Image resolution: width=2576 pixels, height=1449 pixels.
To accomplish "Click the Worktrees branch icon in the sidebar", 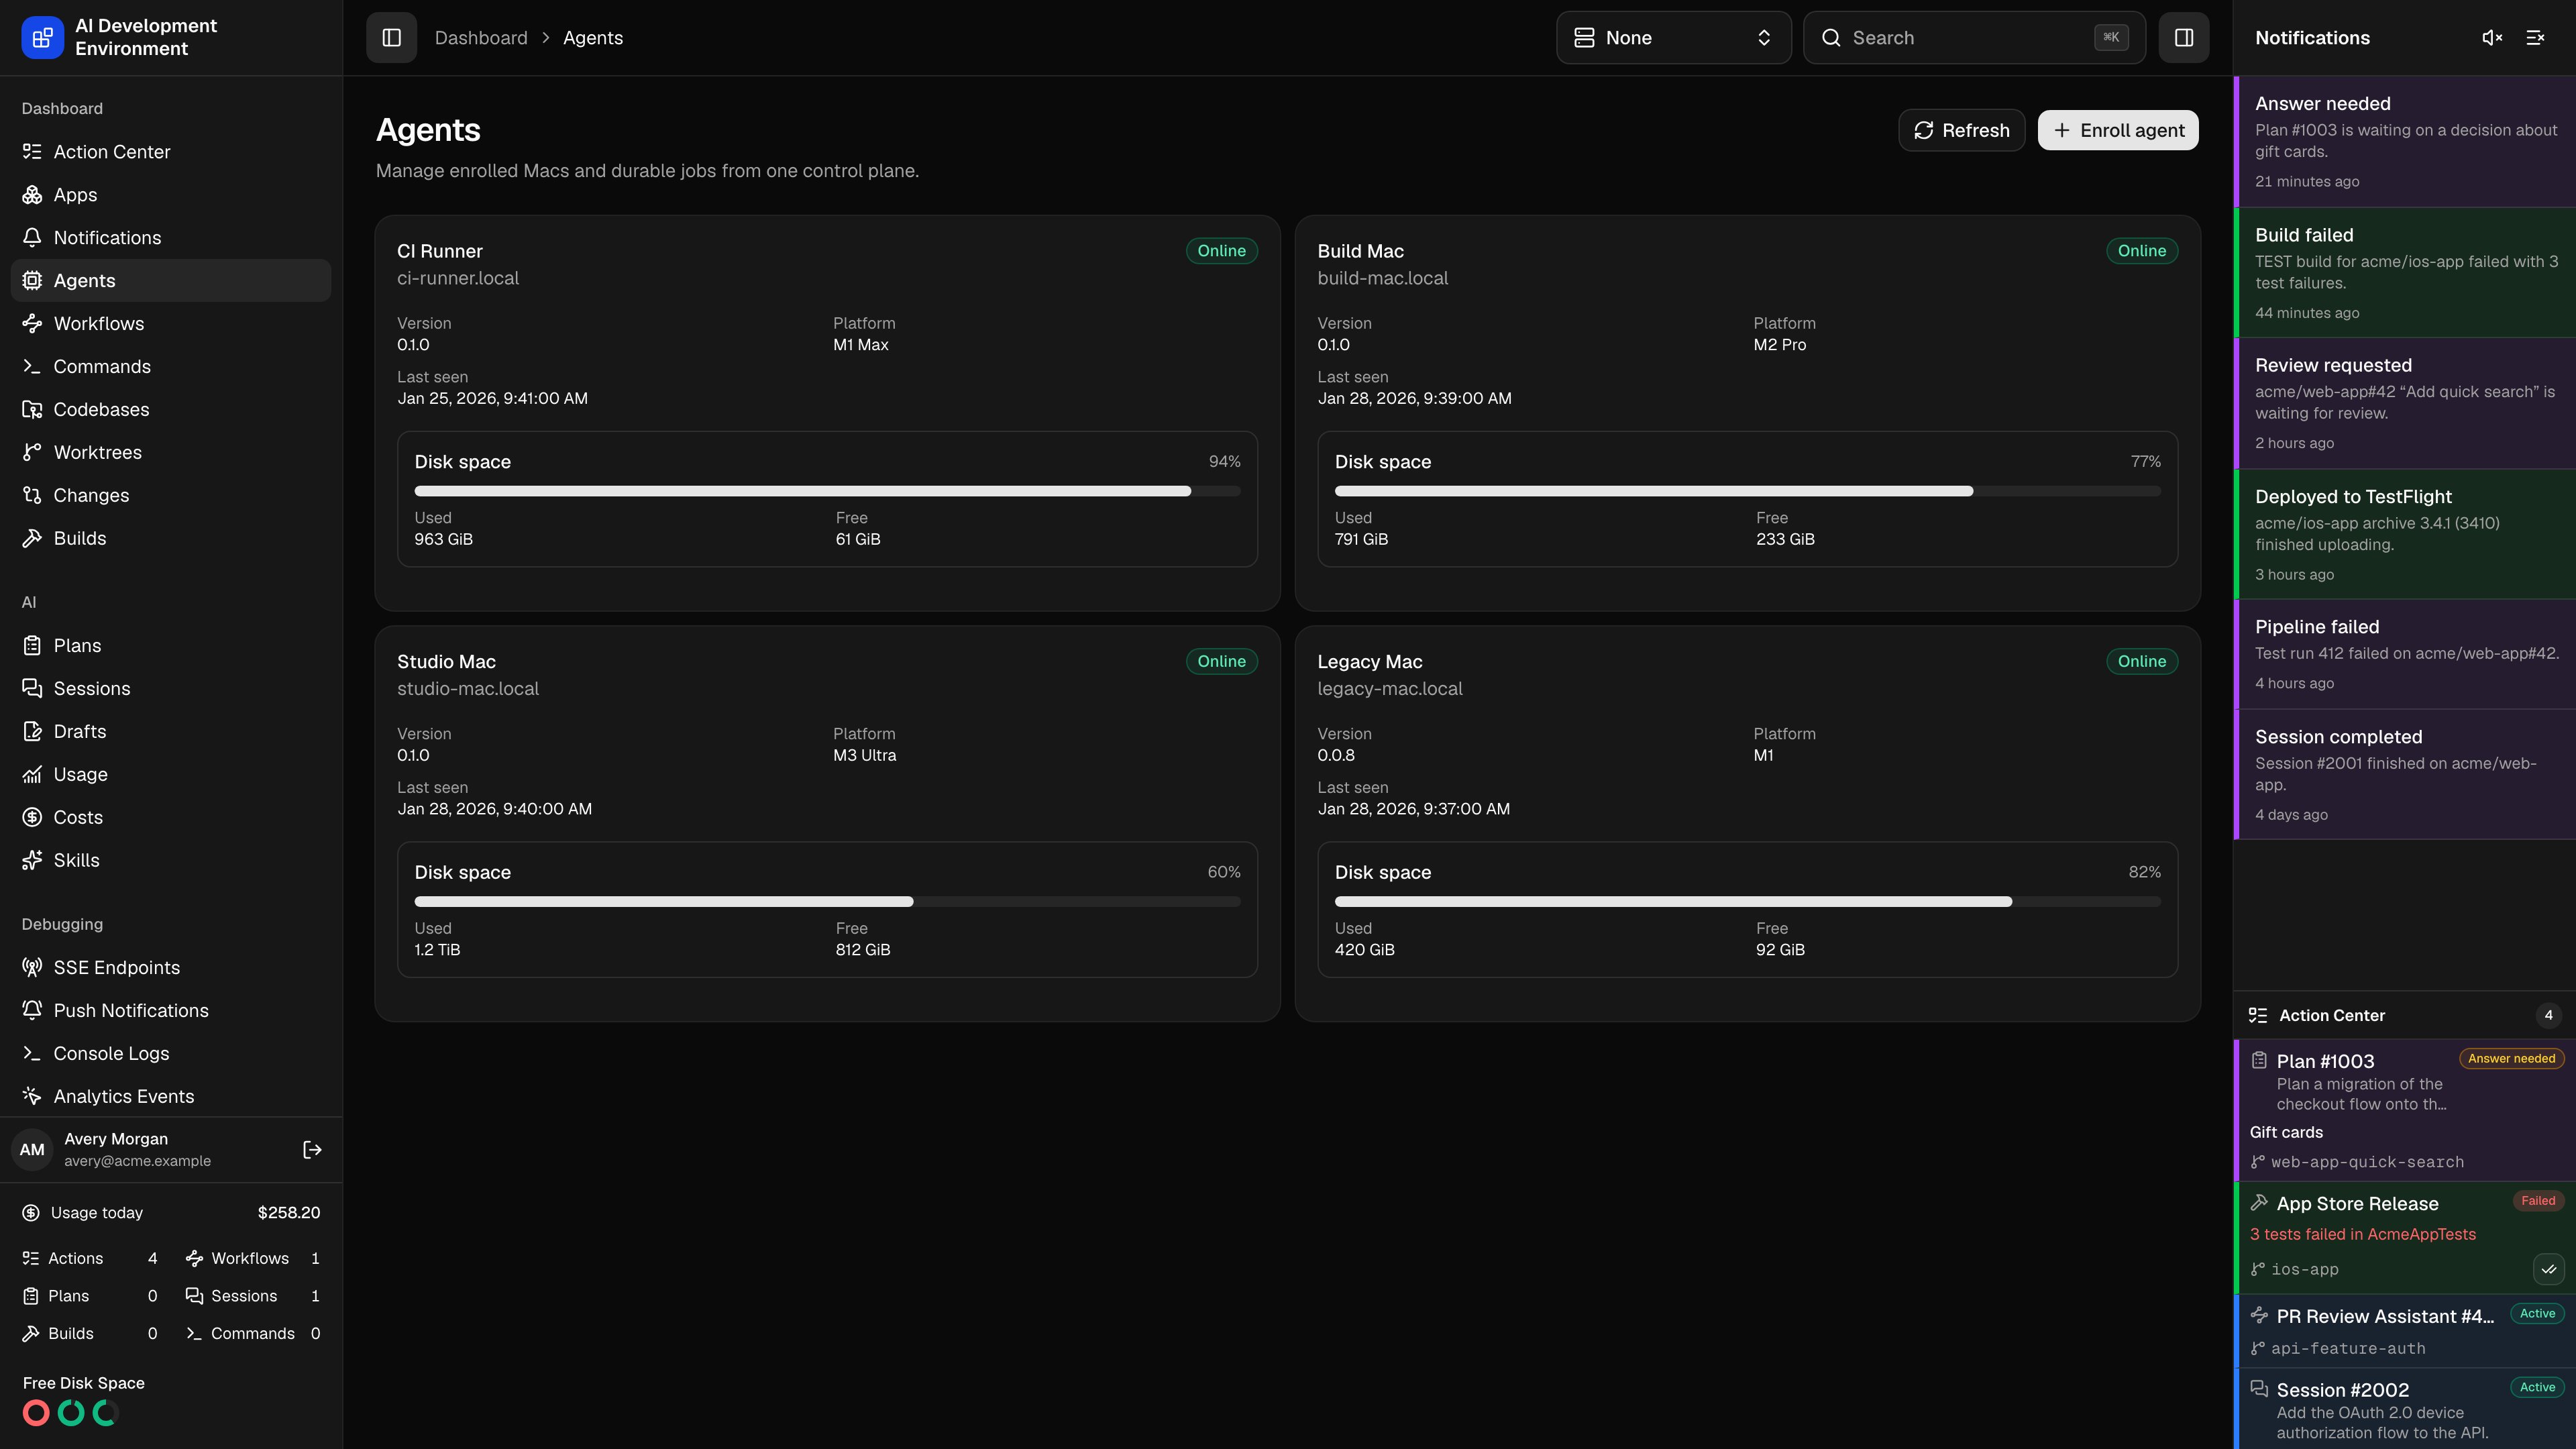I will [x=32, y=452].
